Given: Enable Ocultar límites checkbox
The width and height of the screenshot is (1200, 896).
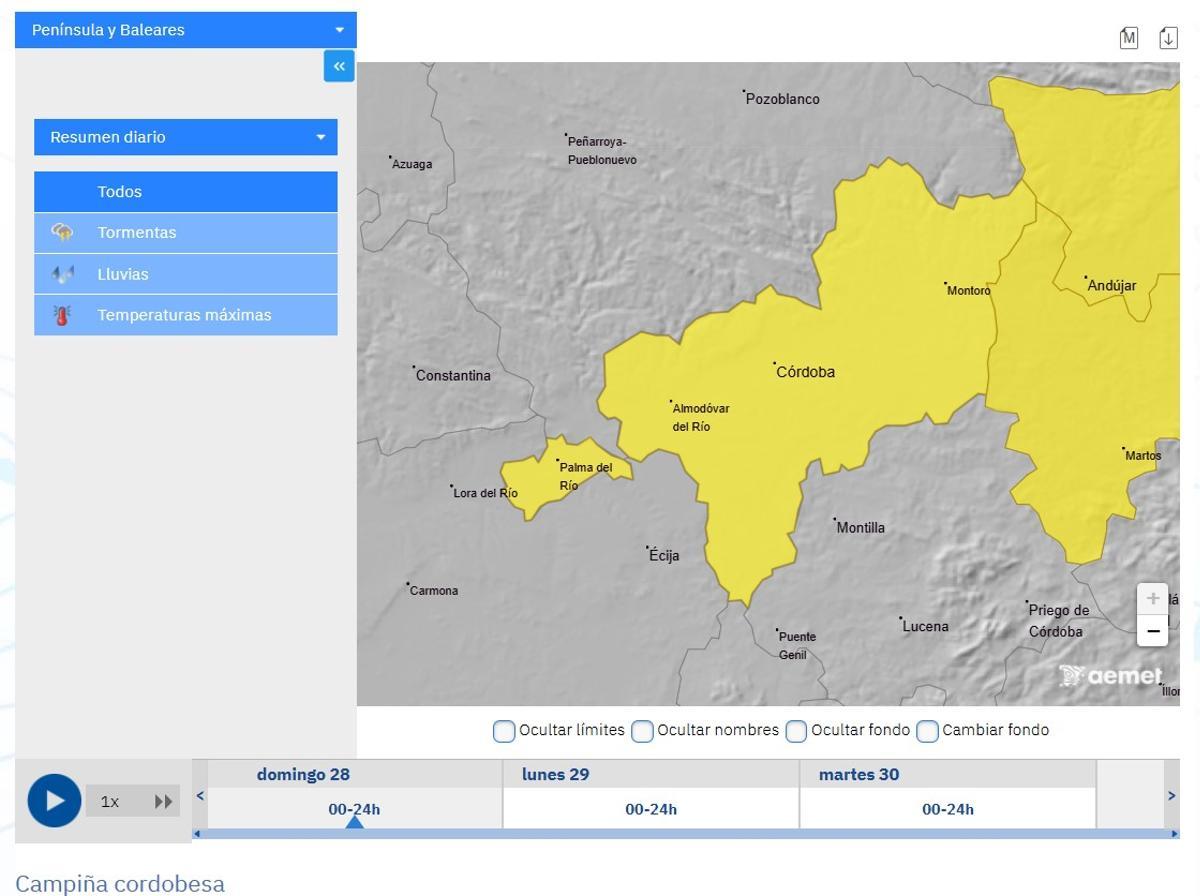Looking at the screenshot, I should click(505, 731).
